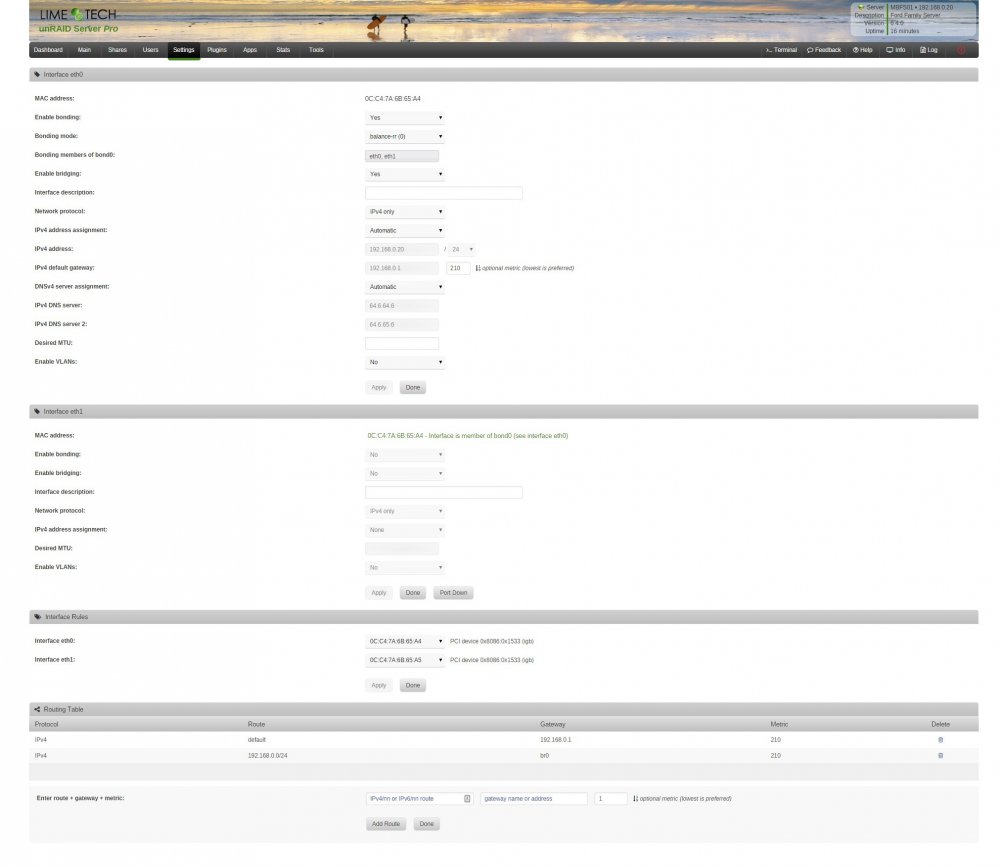This screenshot has height=867, width=1000.
Task: Go to the Shares tab
Action: click(x=117, y=50)
